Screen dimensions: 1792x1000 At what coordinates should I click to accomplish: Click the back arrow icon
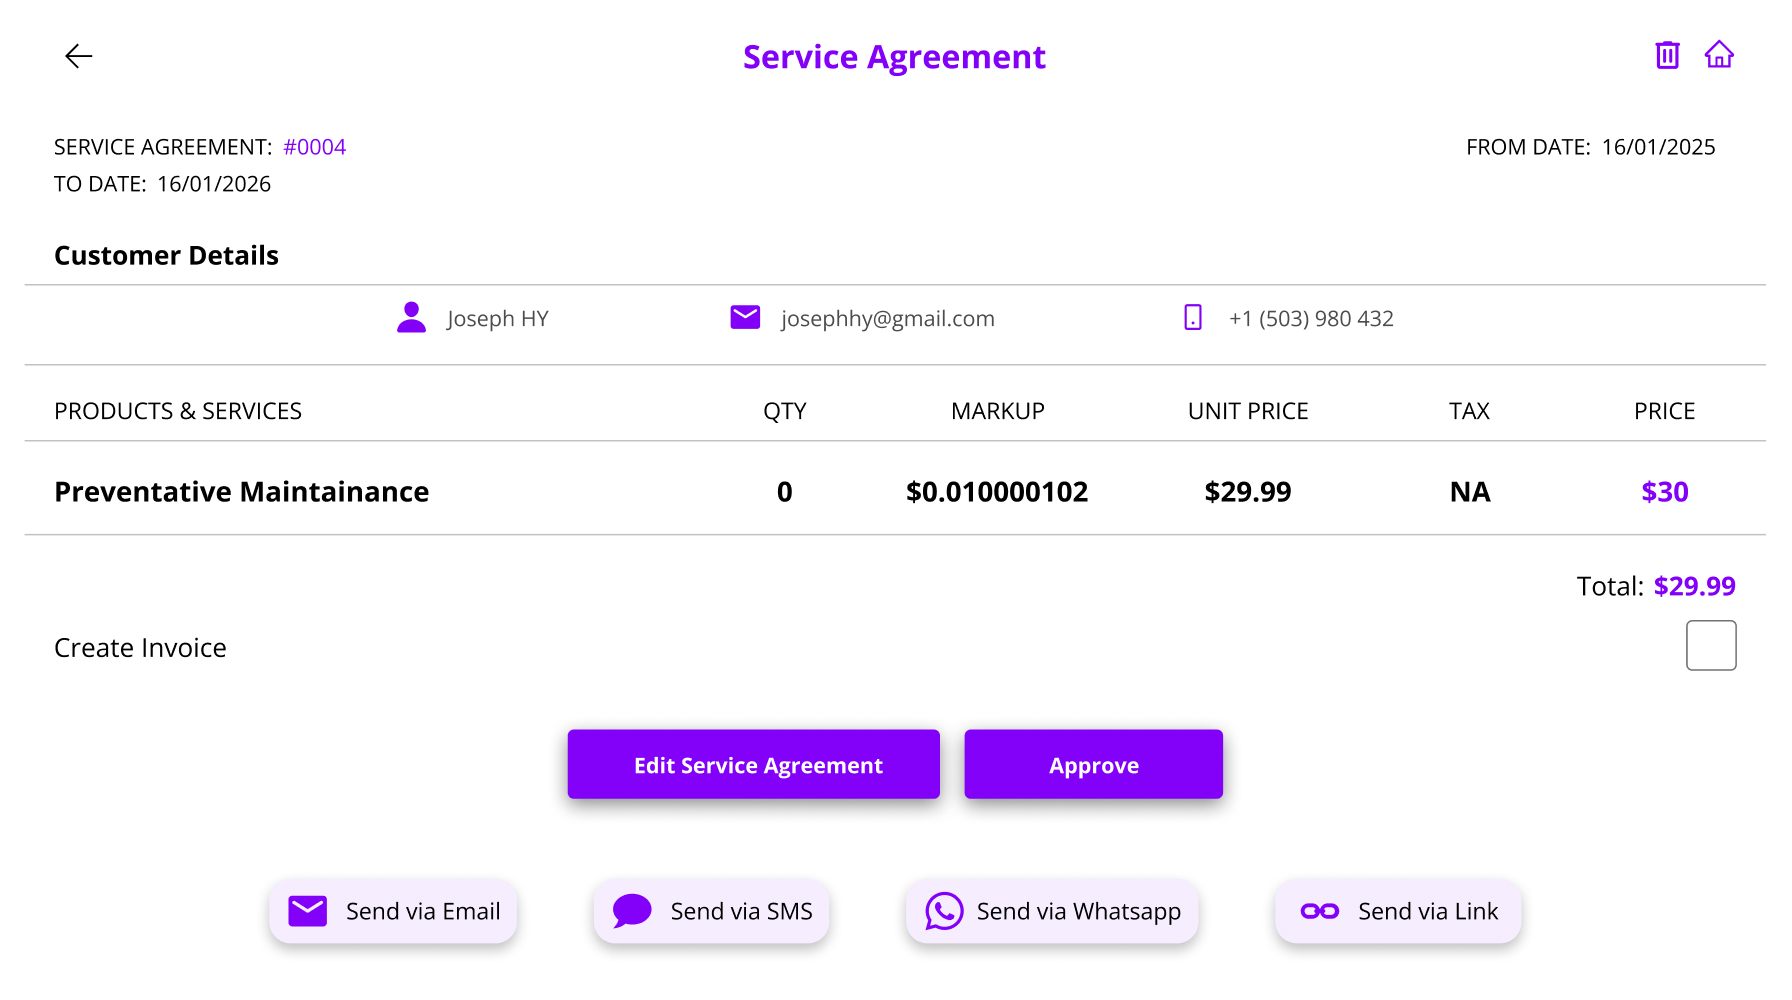tap(78, 56)
